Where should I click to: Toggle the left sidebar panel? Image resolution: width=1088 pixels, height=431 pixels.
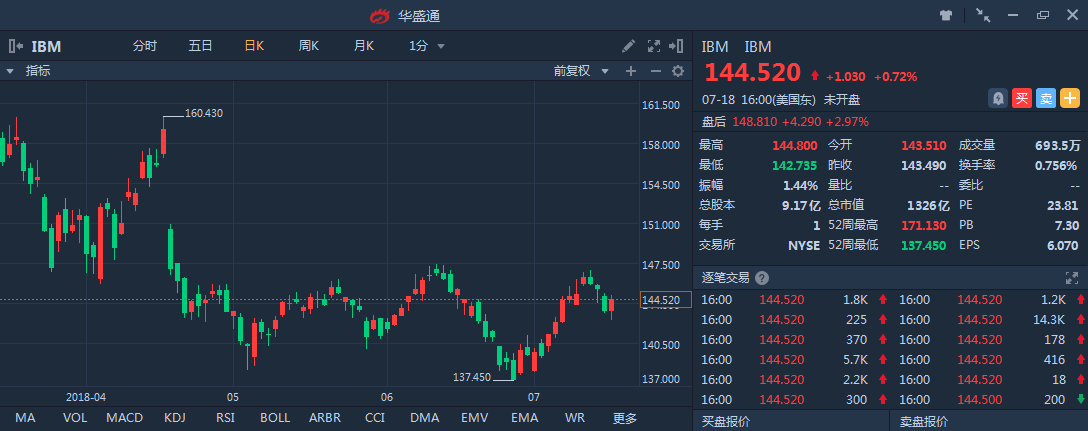click(16, 46)
